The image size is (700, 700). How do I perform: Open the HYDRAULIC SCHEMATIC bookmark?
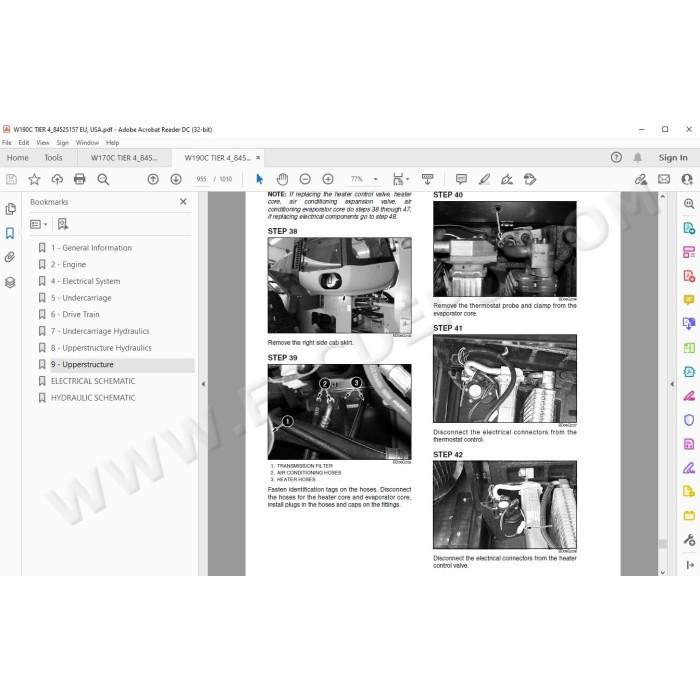pos(93,398)
